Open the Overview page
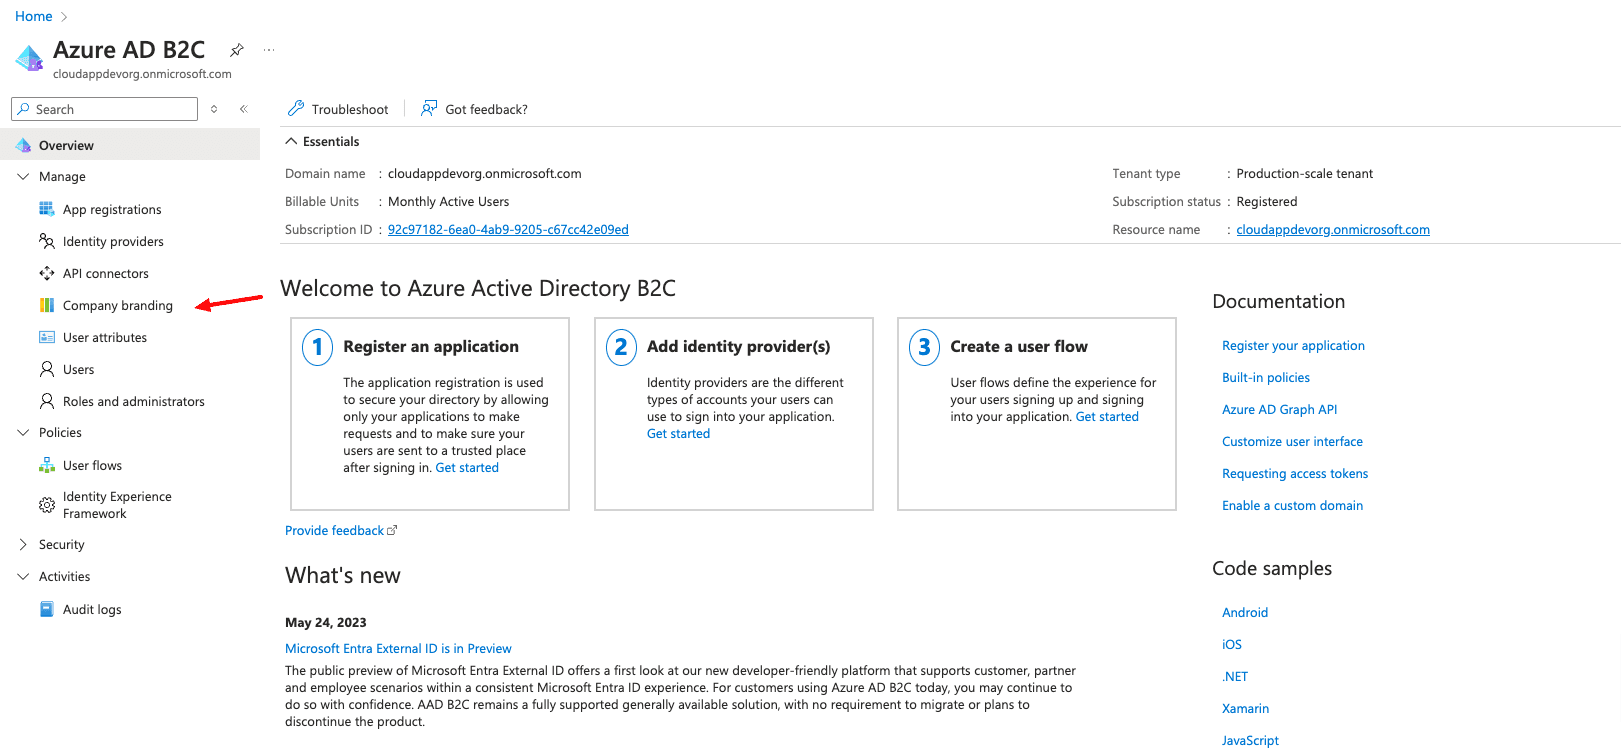Image resolution: width=1621 pixels, height=749 pixels. [x=130, y=145]
